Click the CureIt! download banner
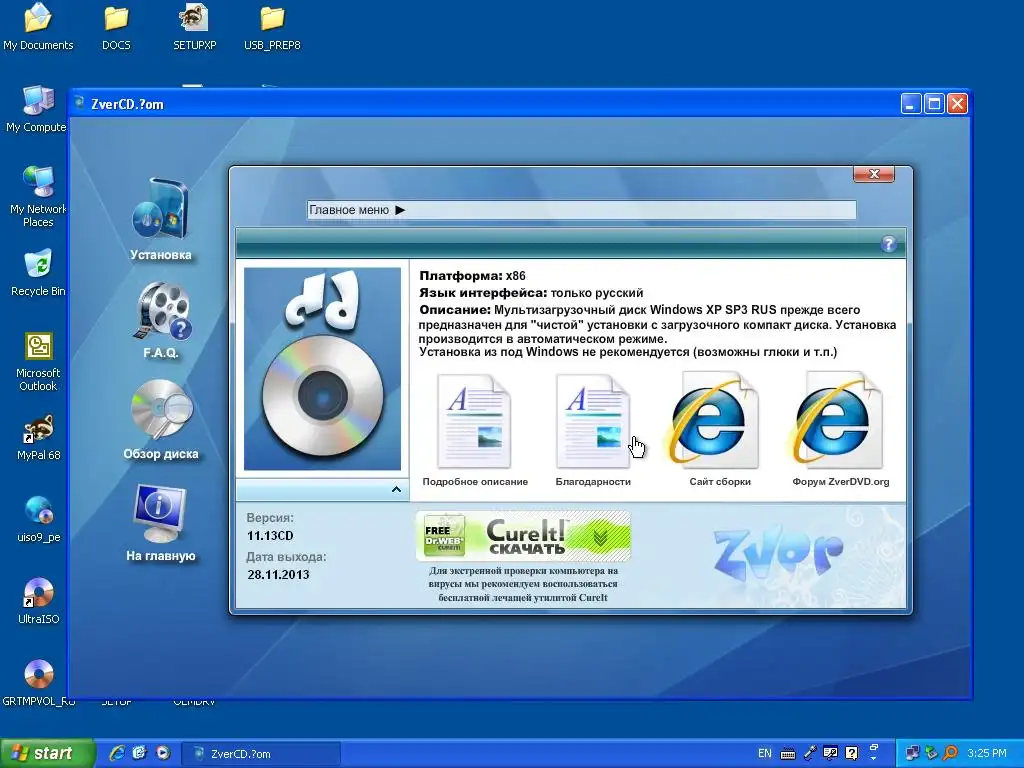 [523, 536]
